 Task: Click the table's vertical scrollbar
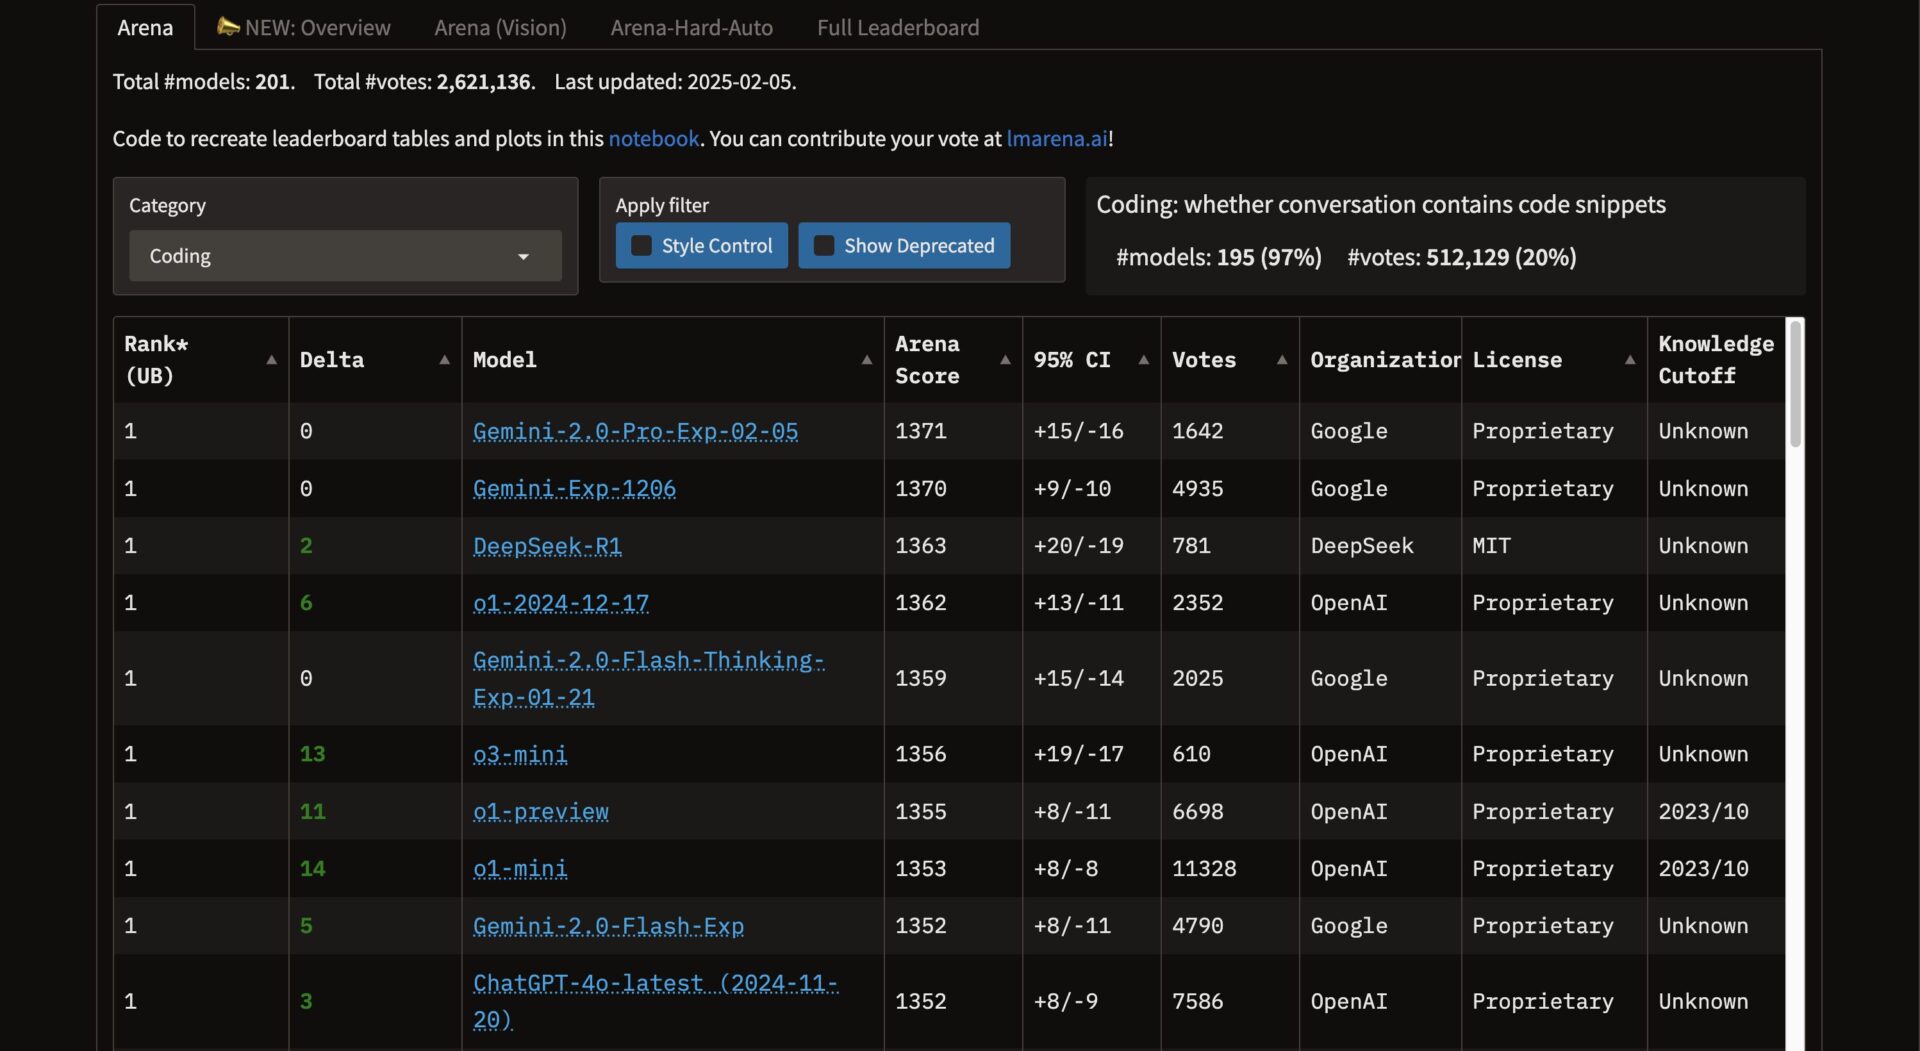coord(1795,384)
